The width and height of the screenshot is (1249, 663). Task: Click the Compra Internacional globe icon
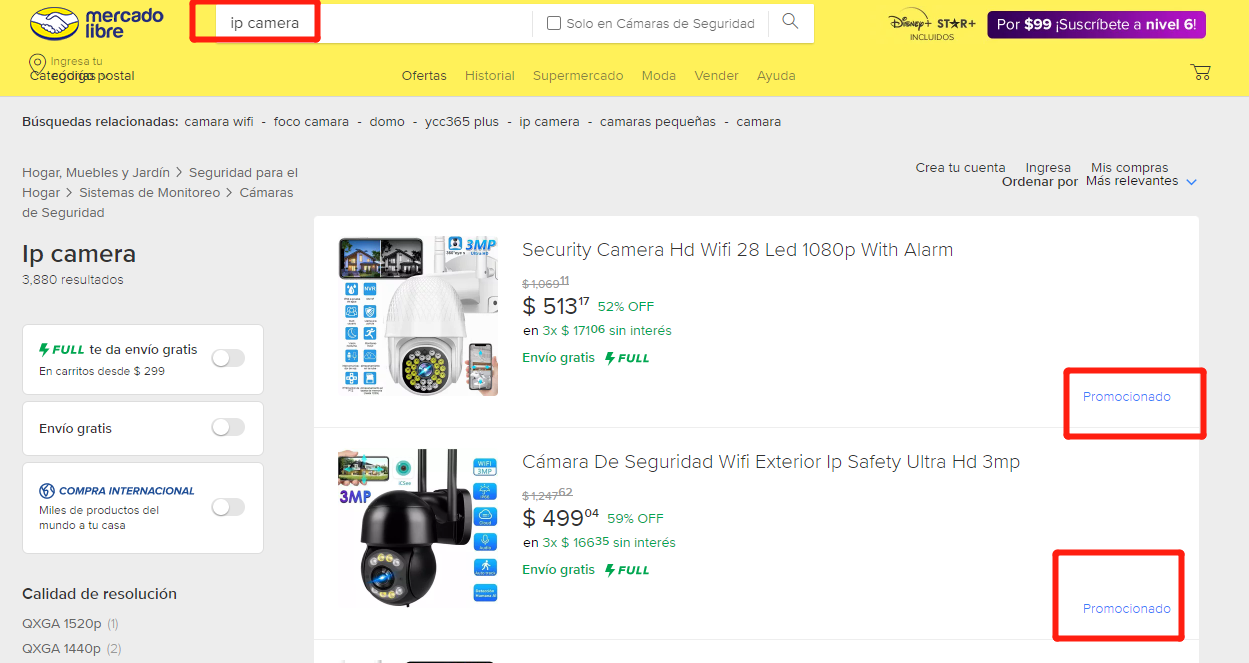pyautogui.click(x=46, y=491)
